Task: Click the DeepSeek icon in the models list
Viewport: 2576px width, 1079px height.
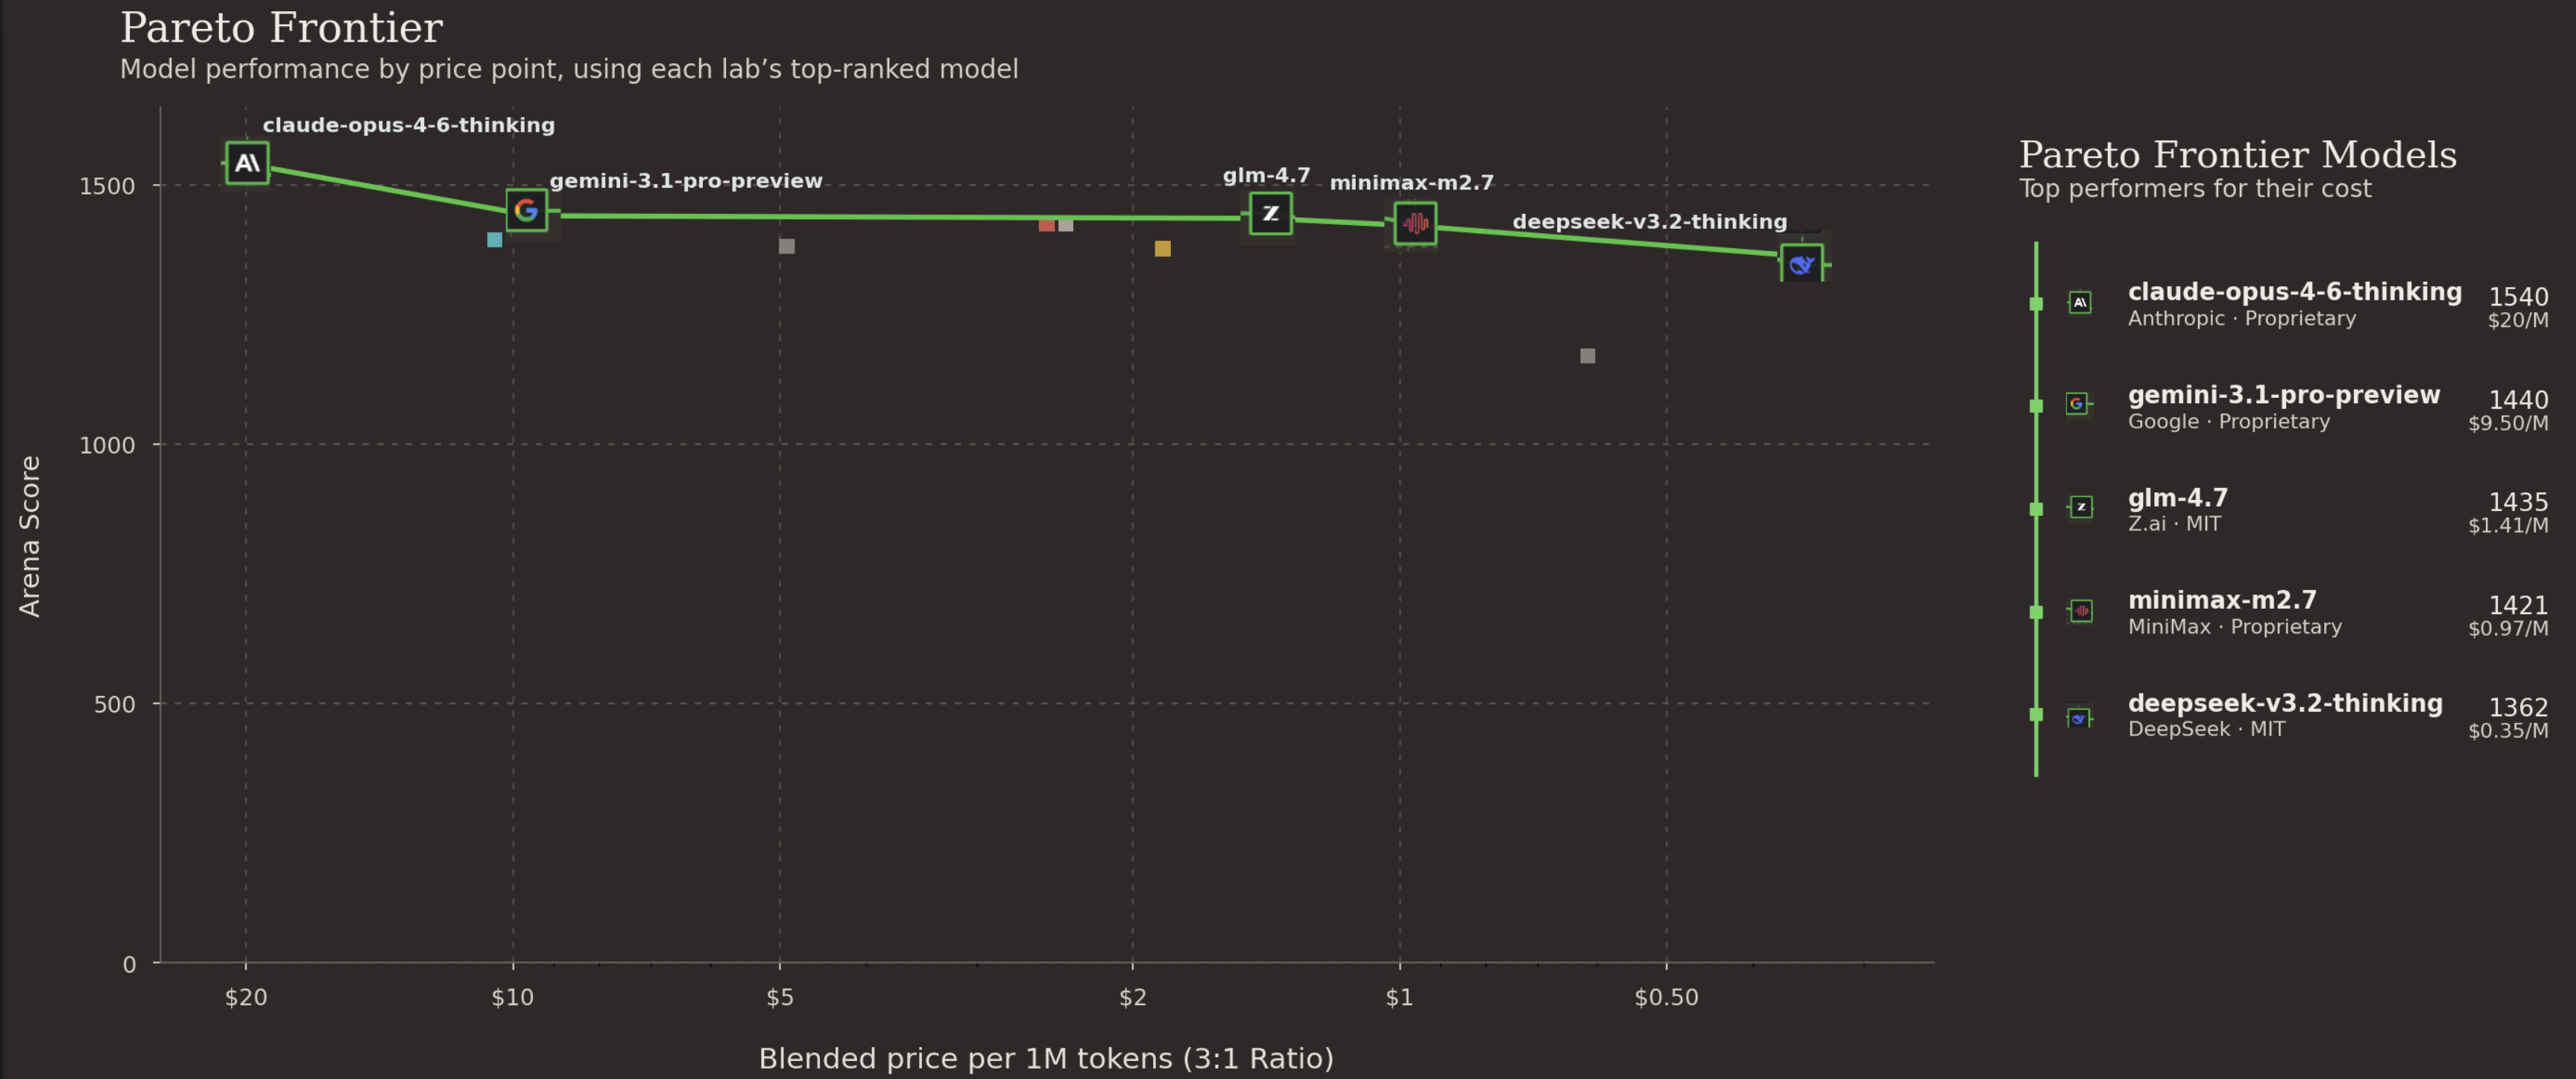Action: point(2079,718)
